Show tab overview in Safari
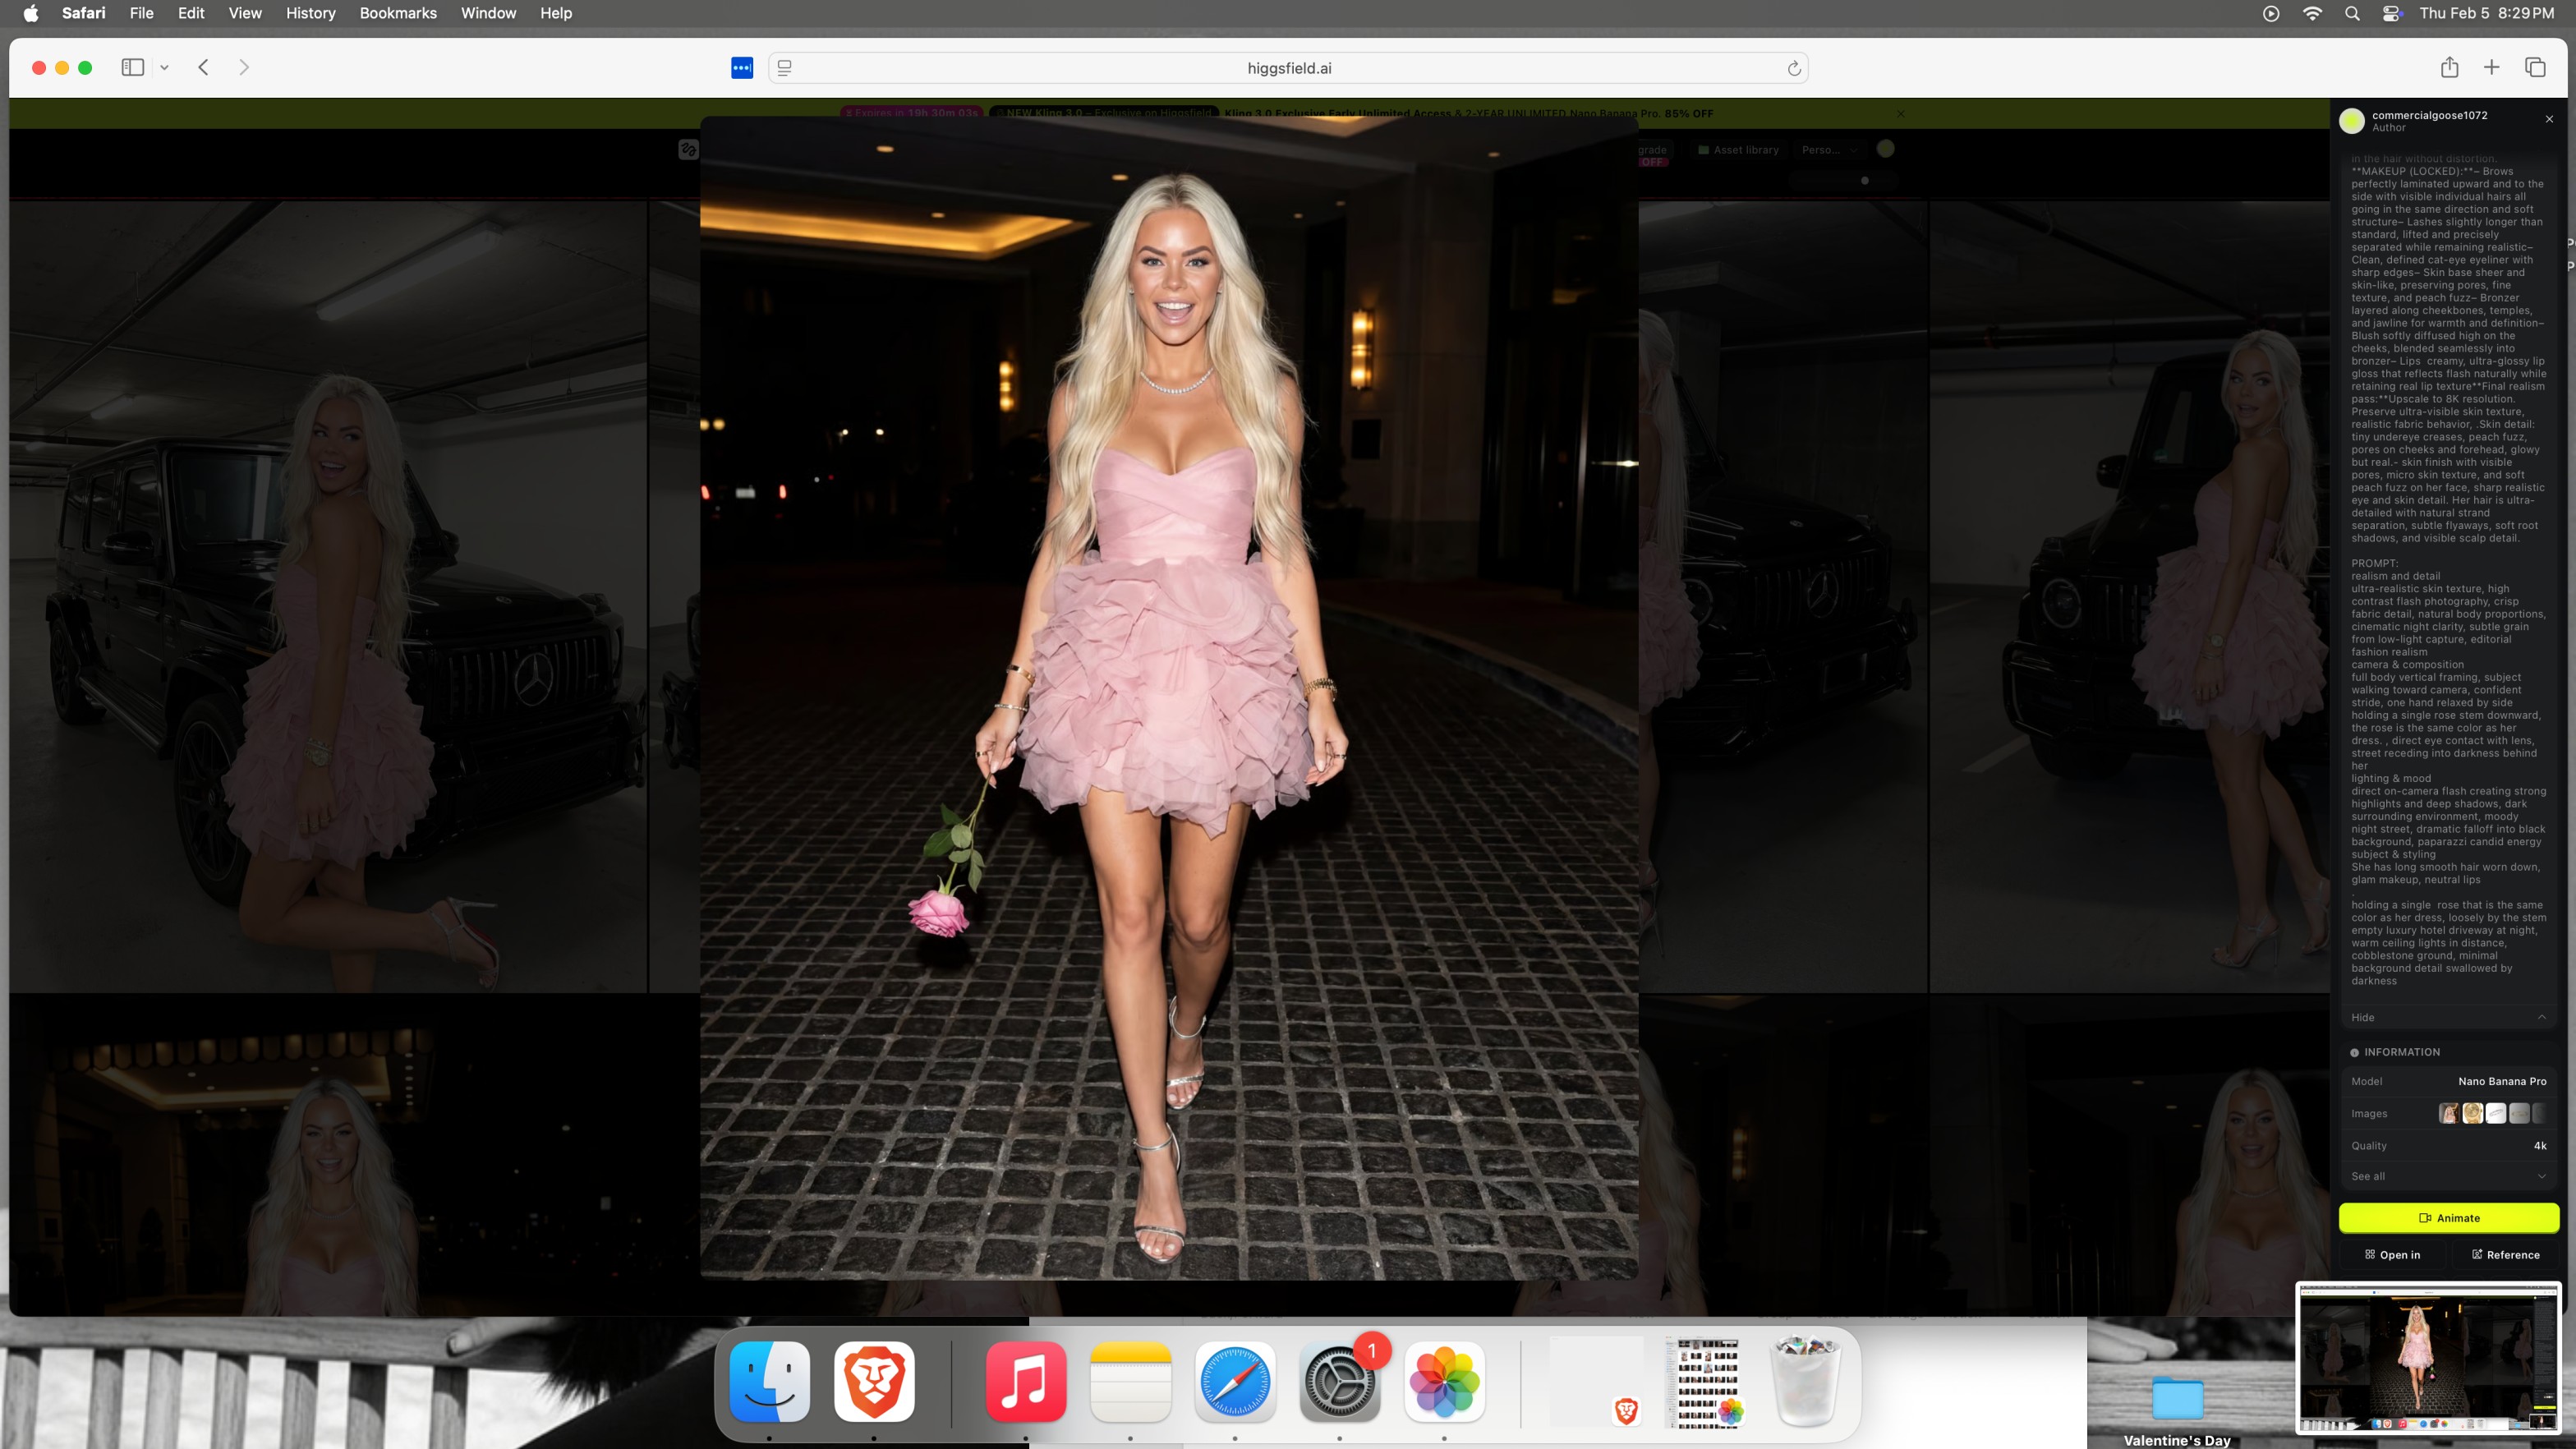Viewport: 2576px width, 1449px height. pos(2534,67)
